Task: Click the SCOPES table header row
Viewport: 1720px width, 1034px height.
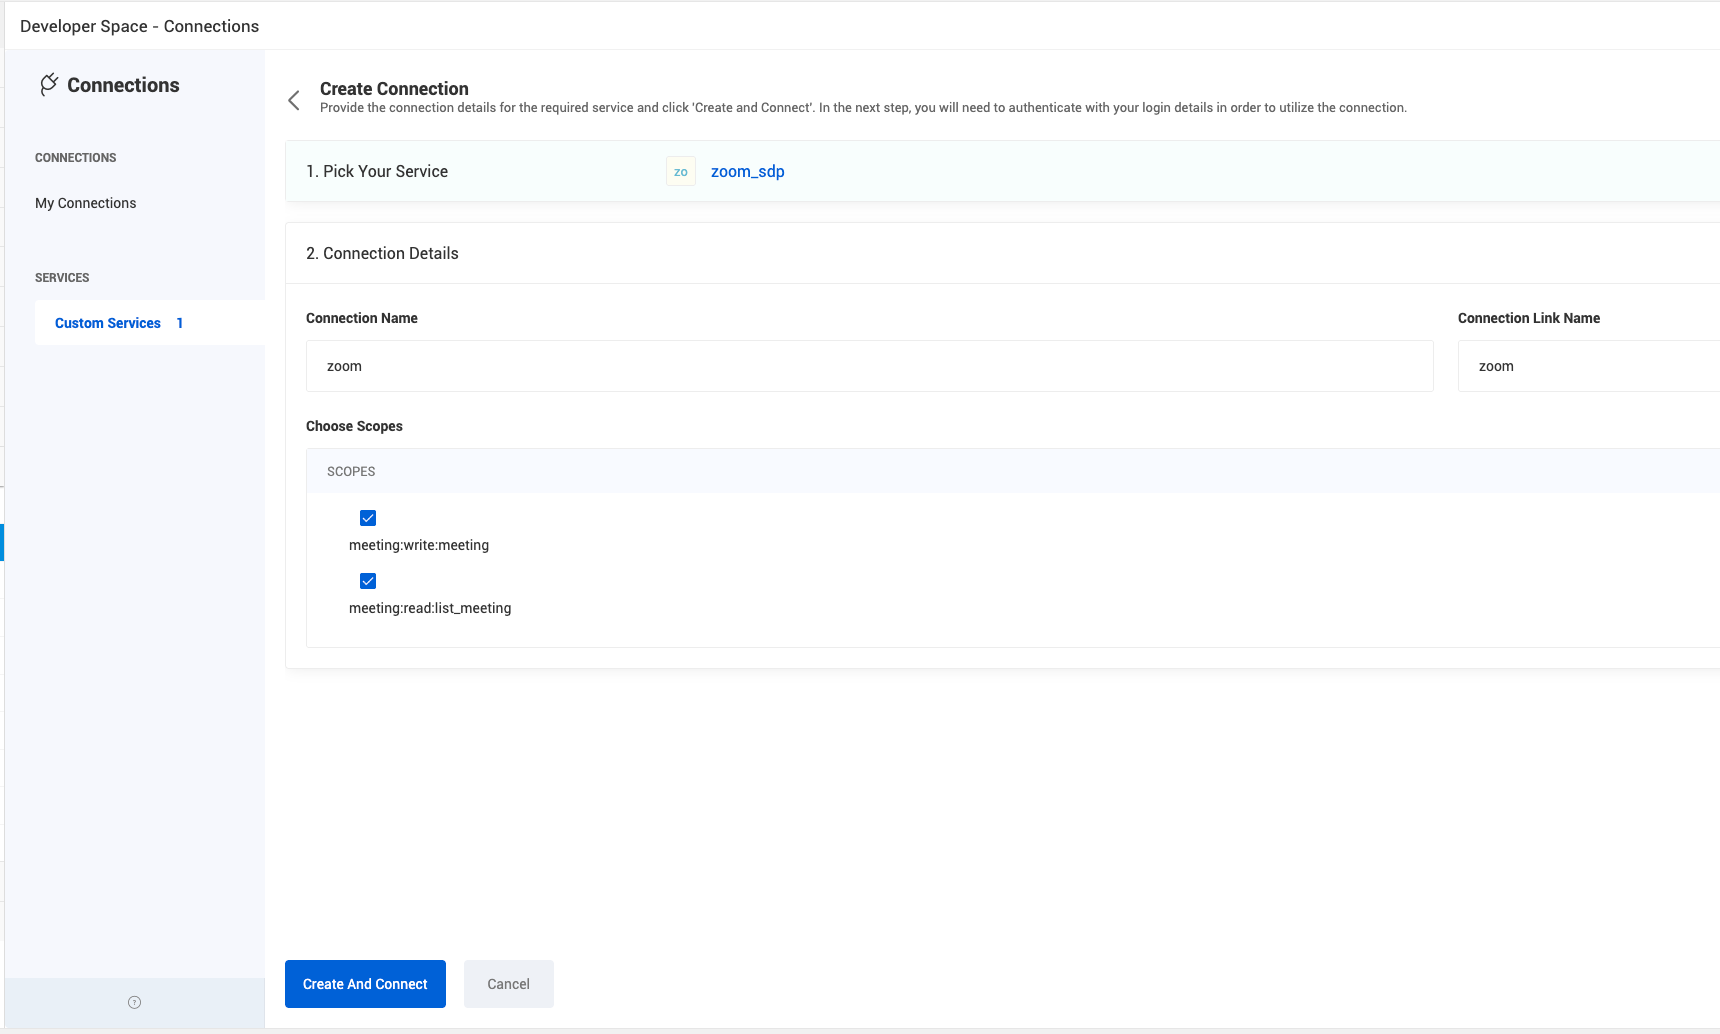Action: [1013, 471]
